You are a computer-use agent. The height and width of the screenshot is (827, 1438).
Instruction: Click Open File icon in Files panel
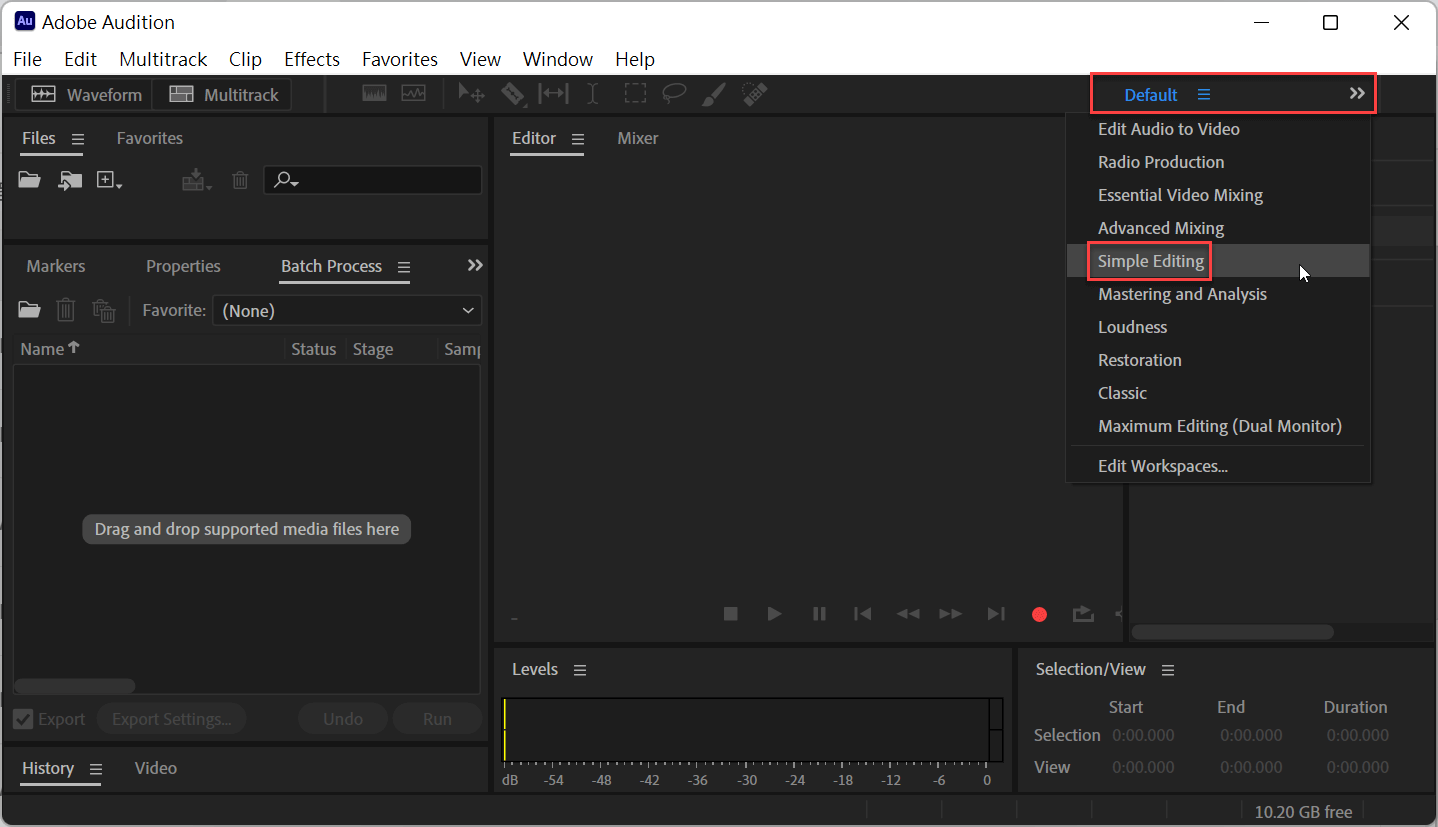coord(29,180)
